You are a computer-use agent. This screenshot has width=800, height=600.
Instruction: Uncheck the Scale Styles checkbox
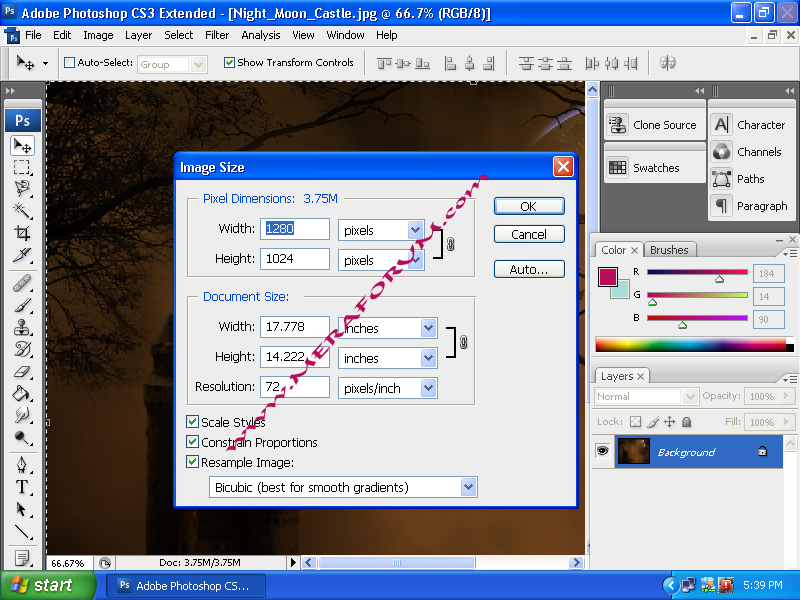pos(192,422)
